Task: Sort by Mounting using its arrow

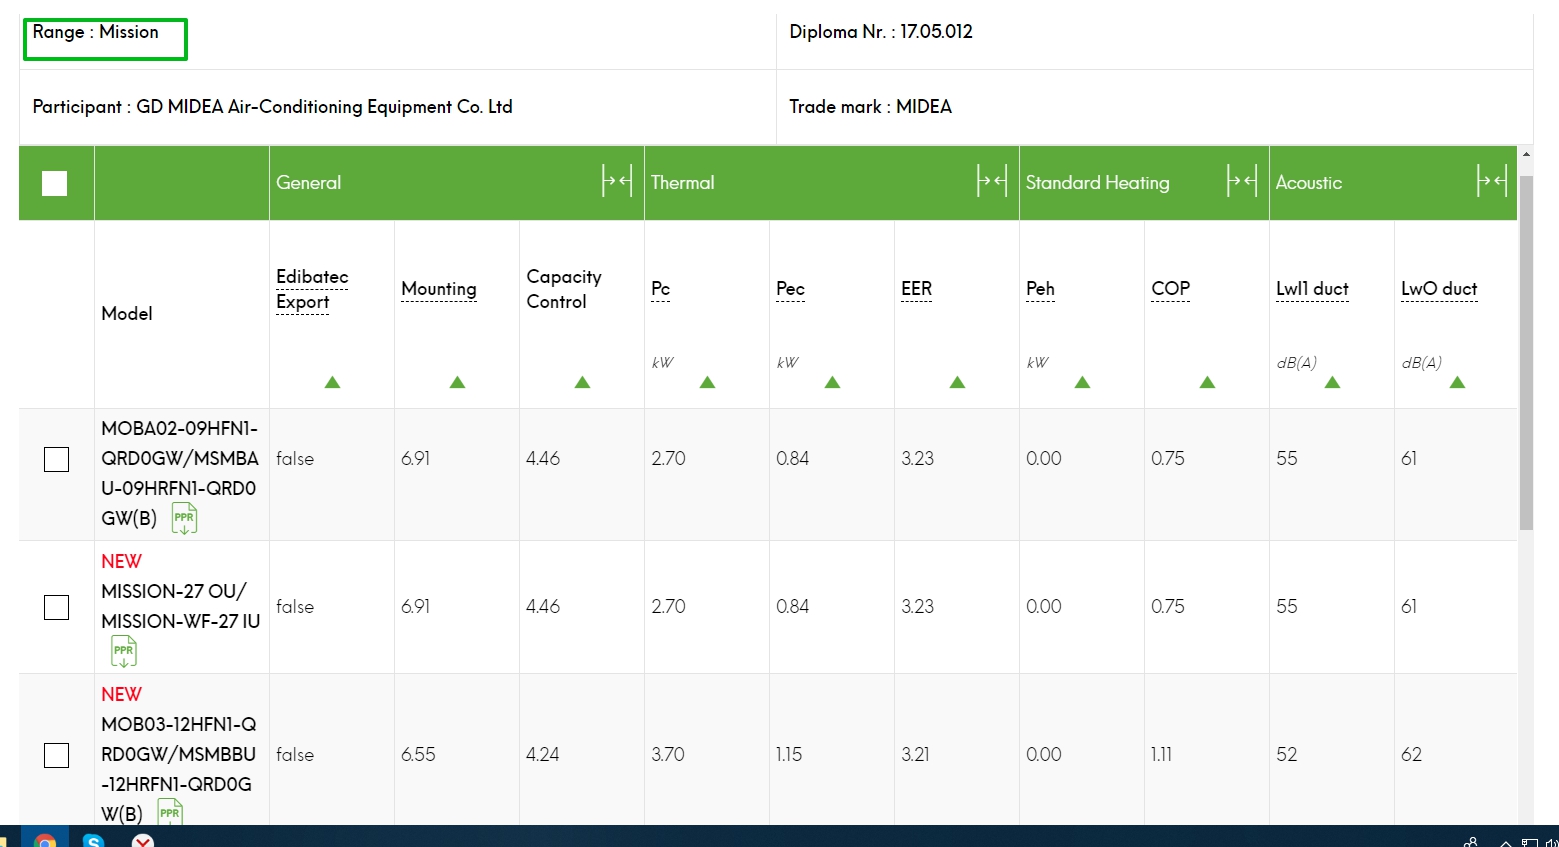Action: (457, 382)
